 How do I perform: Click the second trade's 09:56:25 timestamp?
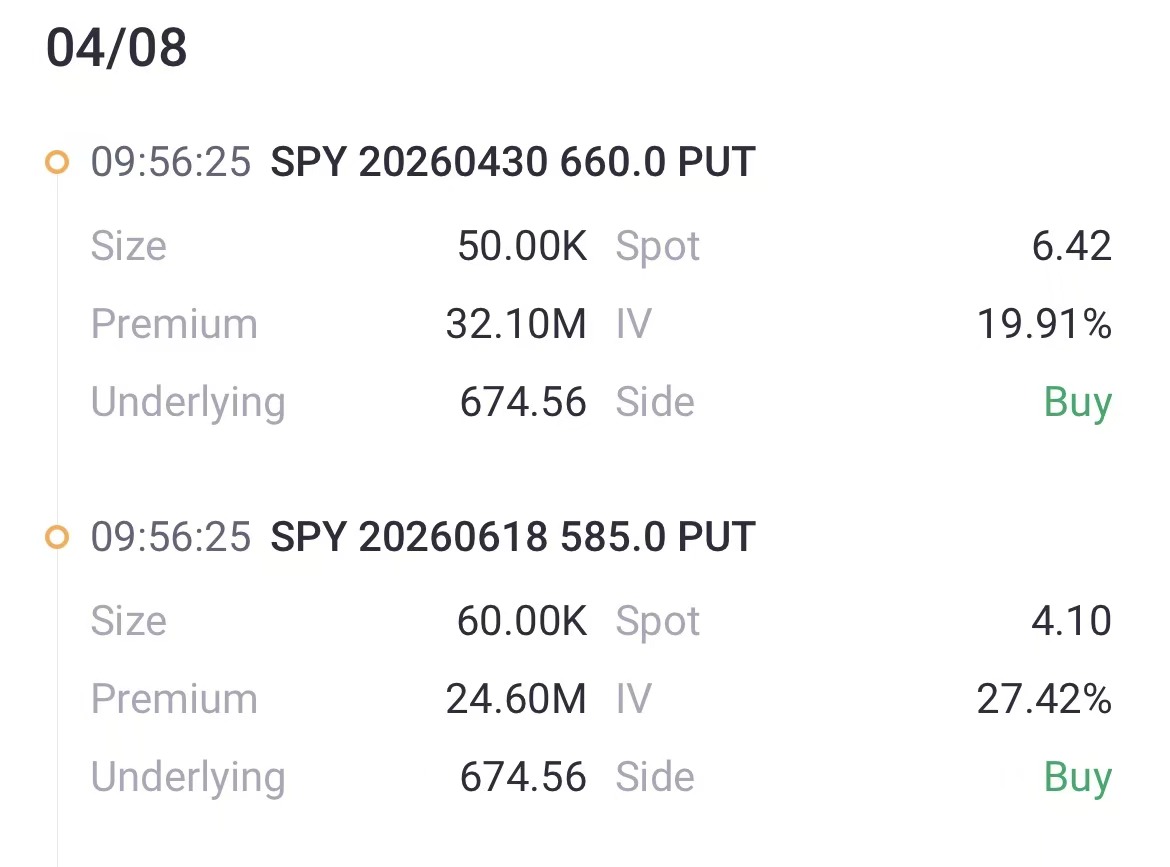point(171,537)
